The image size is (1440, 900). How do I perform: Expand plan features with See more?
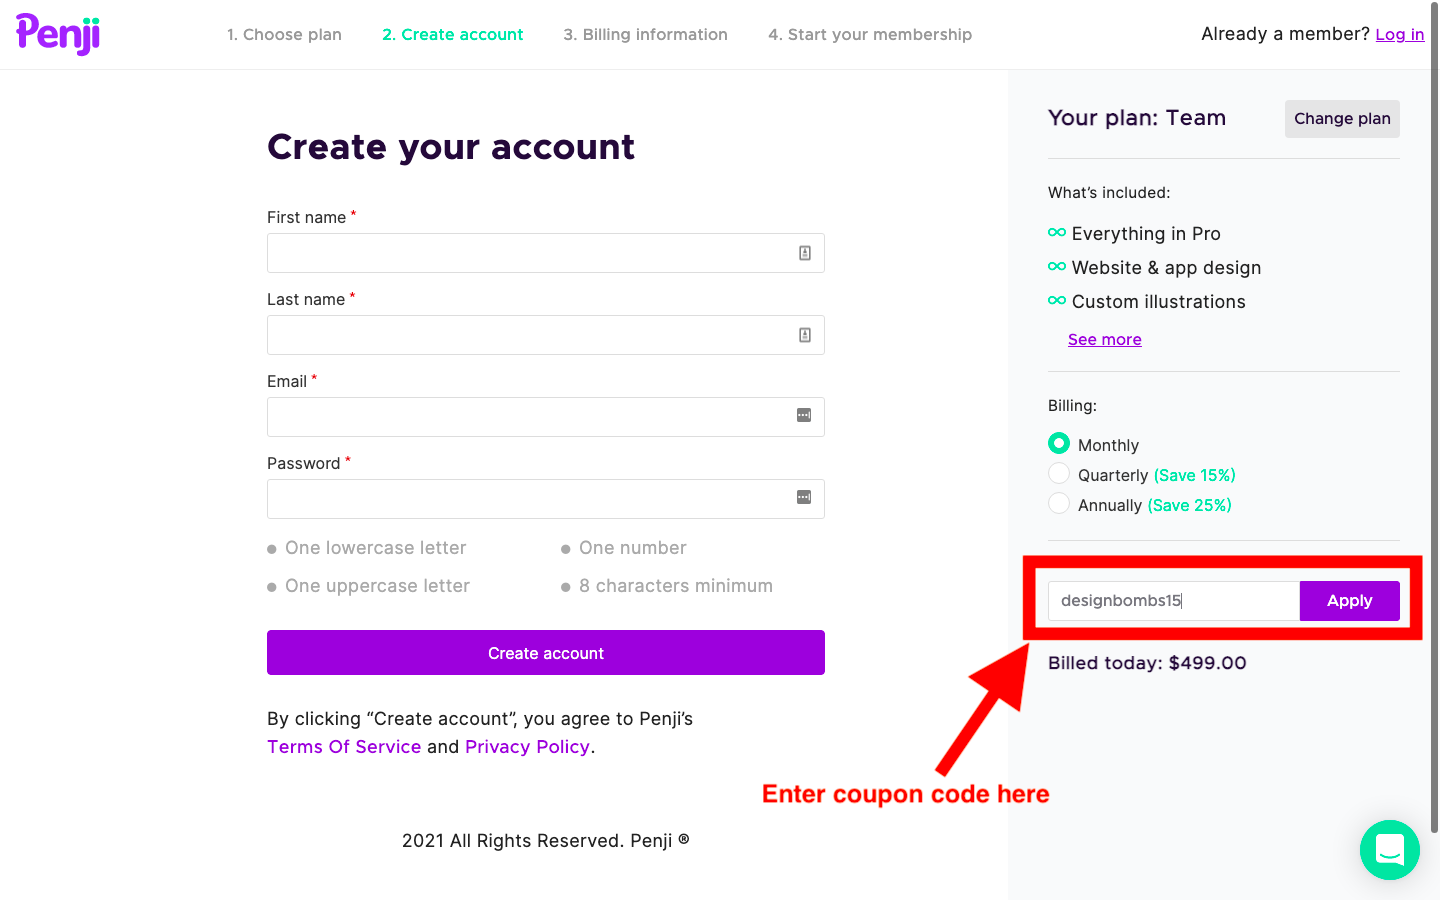(x=1104, y=340)
